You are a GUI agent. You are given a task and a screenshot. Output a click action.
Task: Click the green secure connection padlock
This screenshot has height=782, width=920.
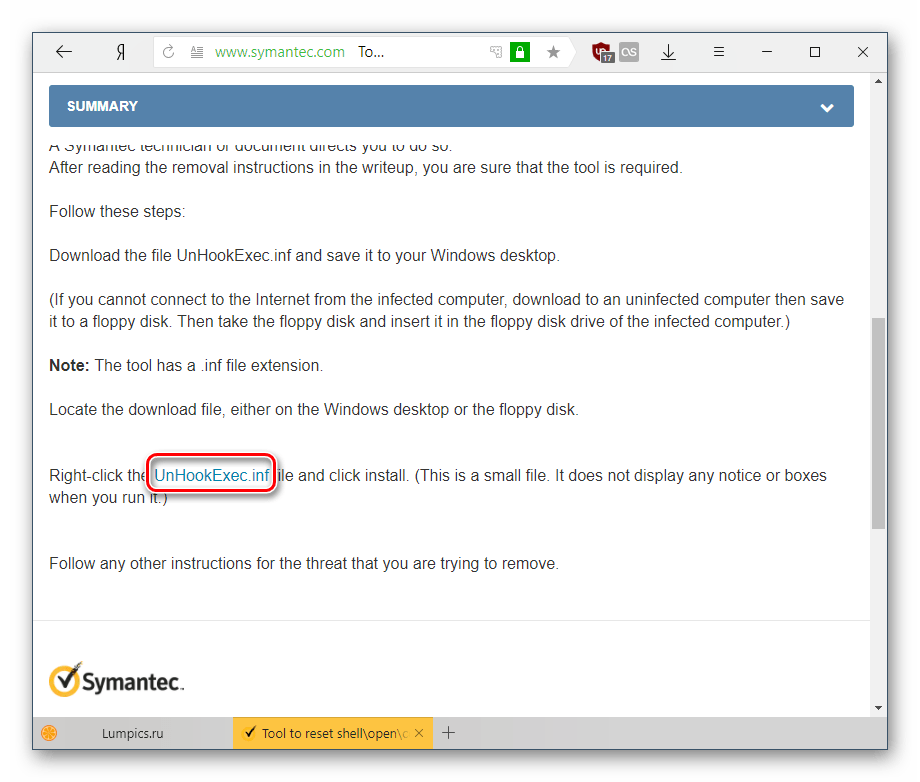tap(520, 52)
